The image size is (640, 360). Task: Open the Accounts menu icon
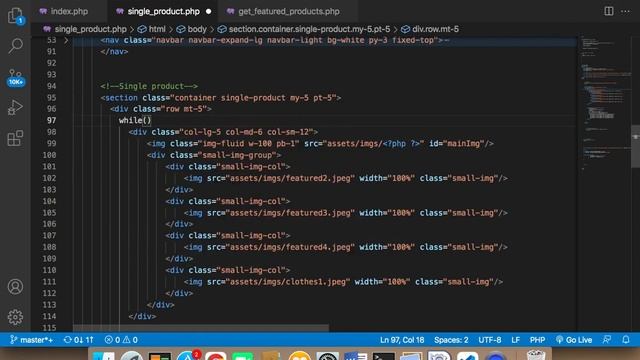[15, 287]
